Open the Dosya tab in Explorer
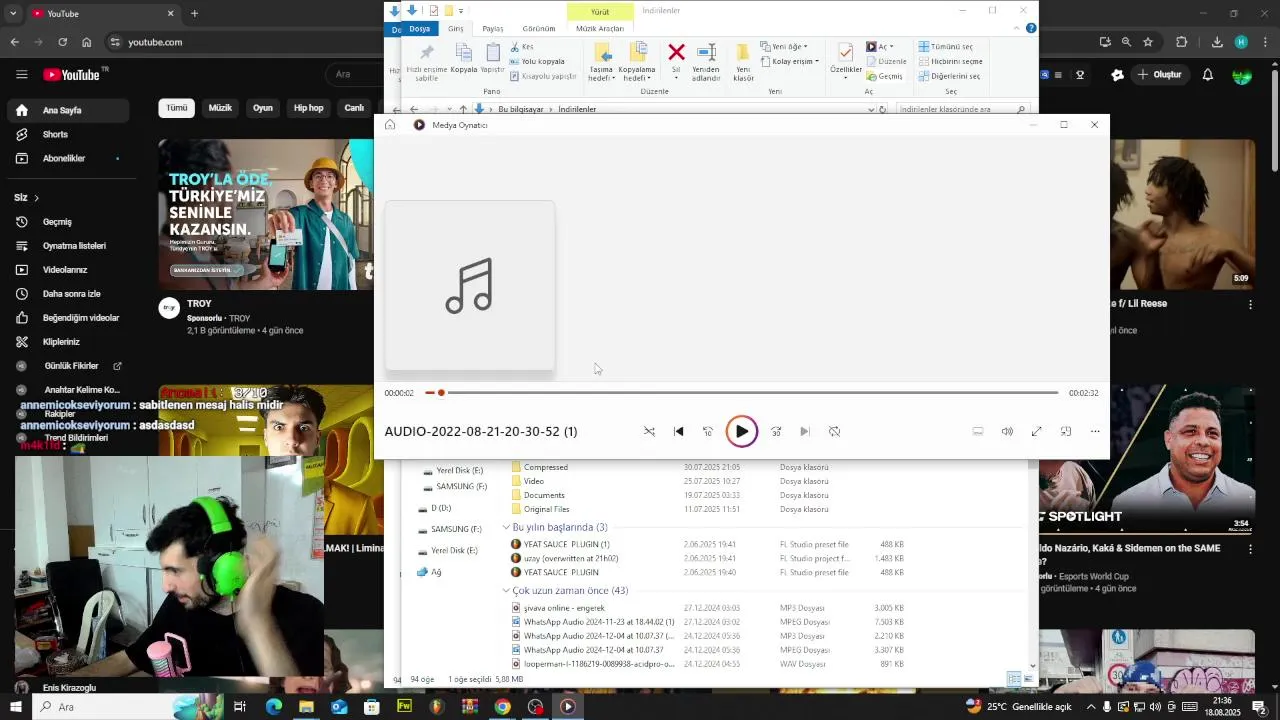Screen dimensions: 1280x720 tap(419, 29)
